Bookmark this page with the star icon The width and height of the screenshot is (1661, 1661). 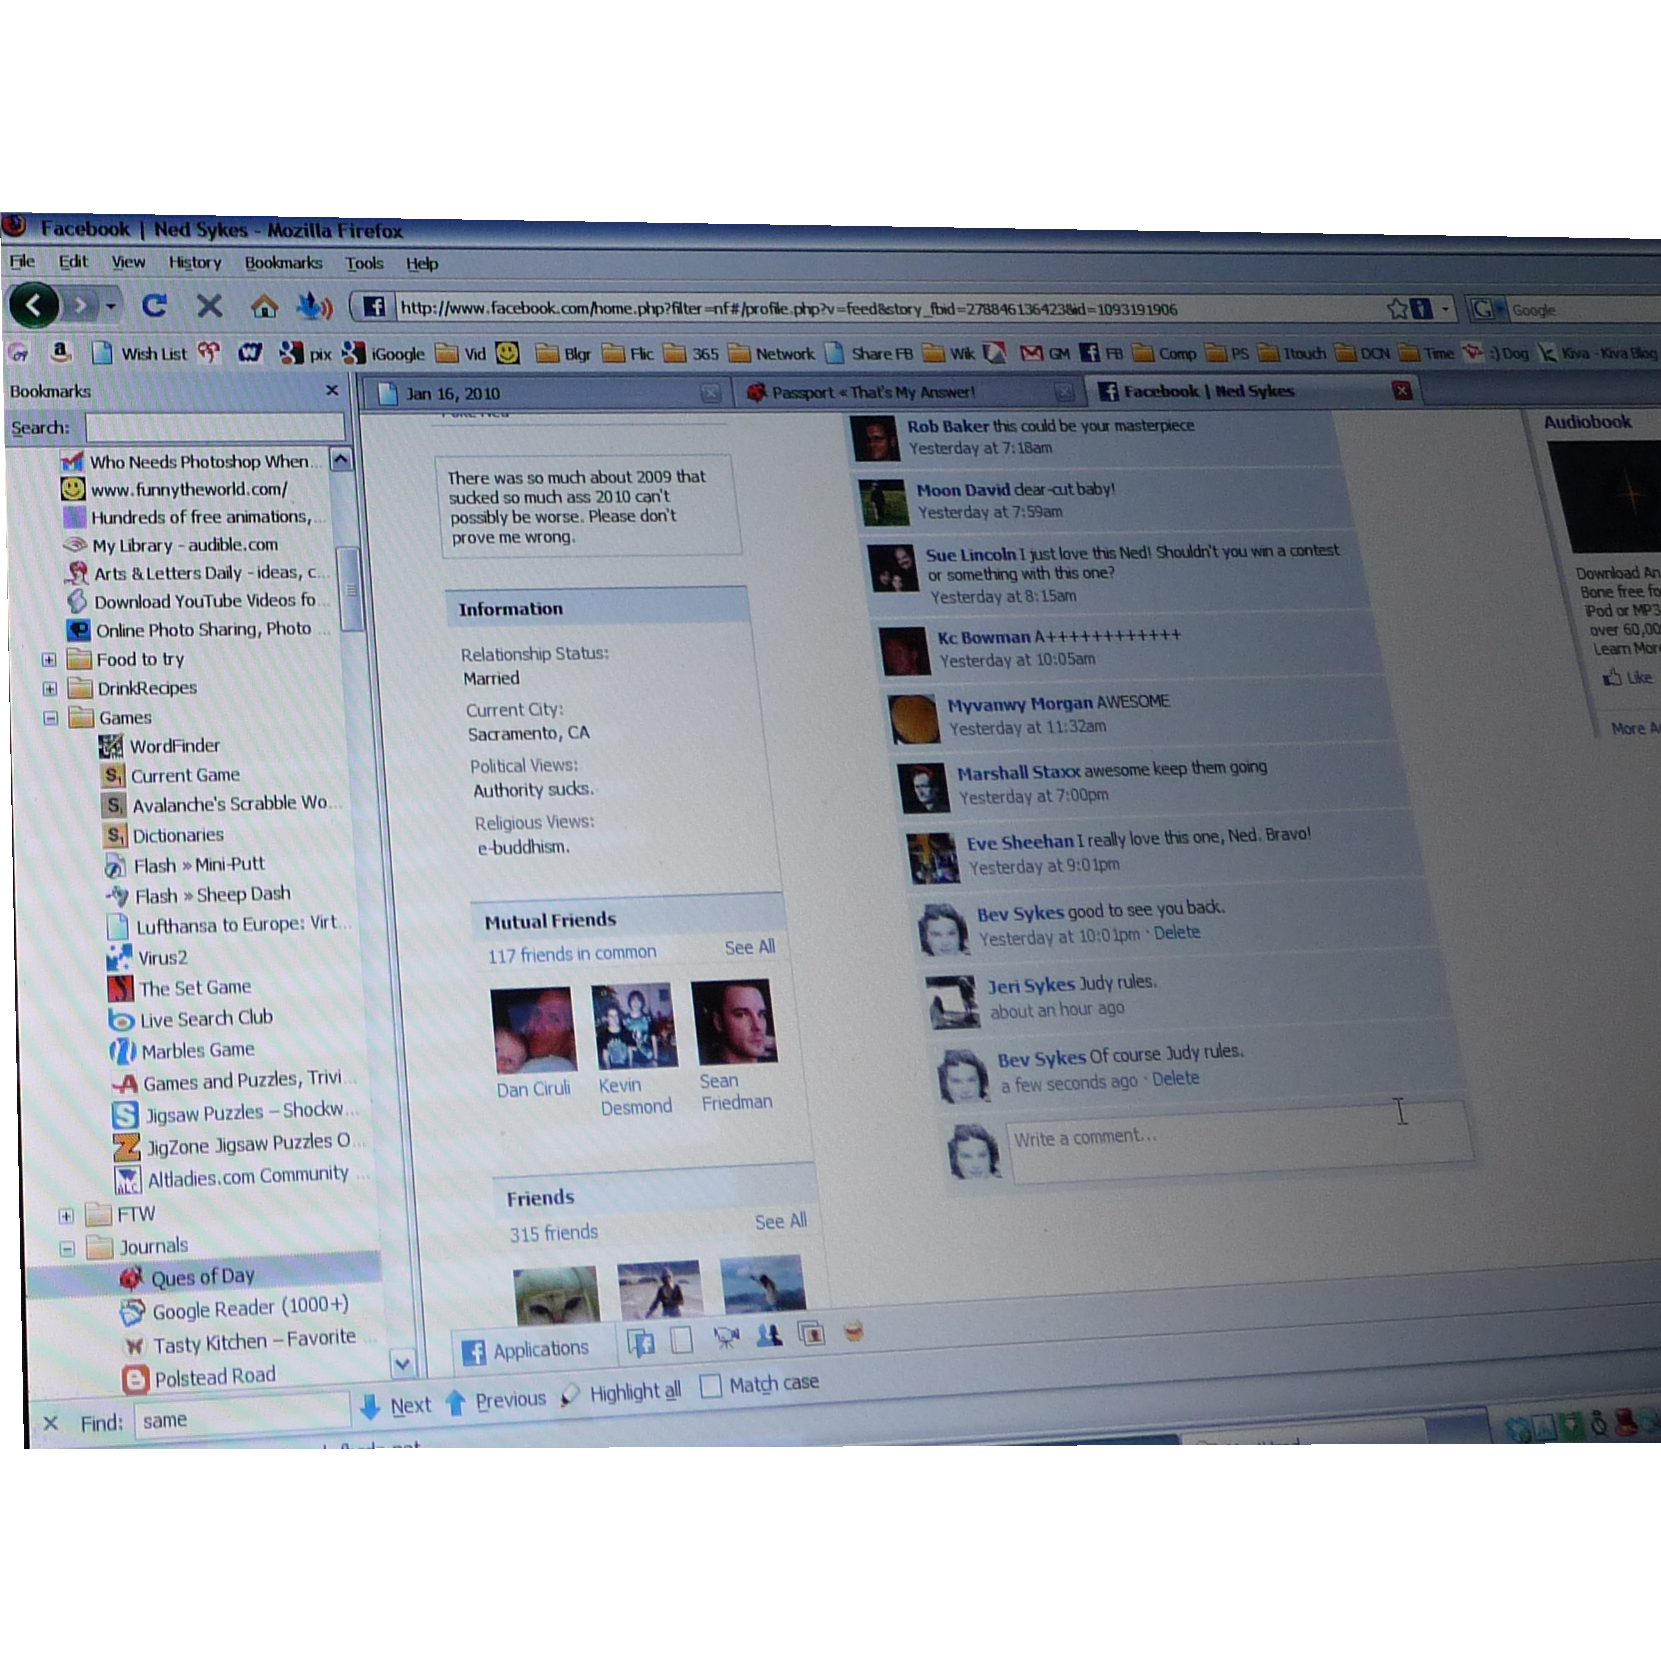[1397, 309]
